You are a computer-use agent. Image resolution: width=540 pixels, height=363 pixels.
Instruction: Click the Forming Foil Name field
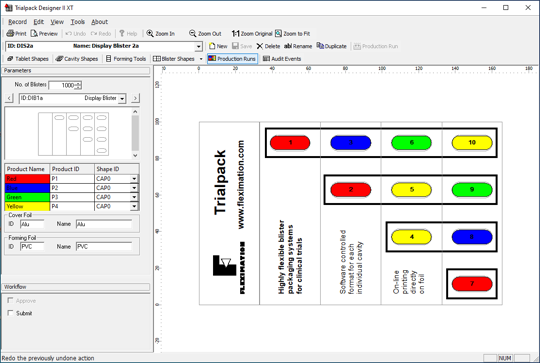pyautogui.click(x=104, y=247)
